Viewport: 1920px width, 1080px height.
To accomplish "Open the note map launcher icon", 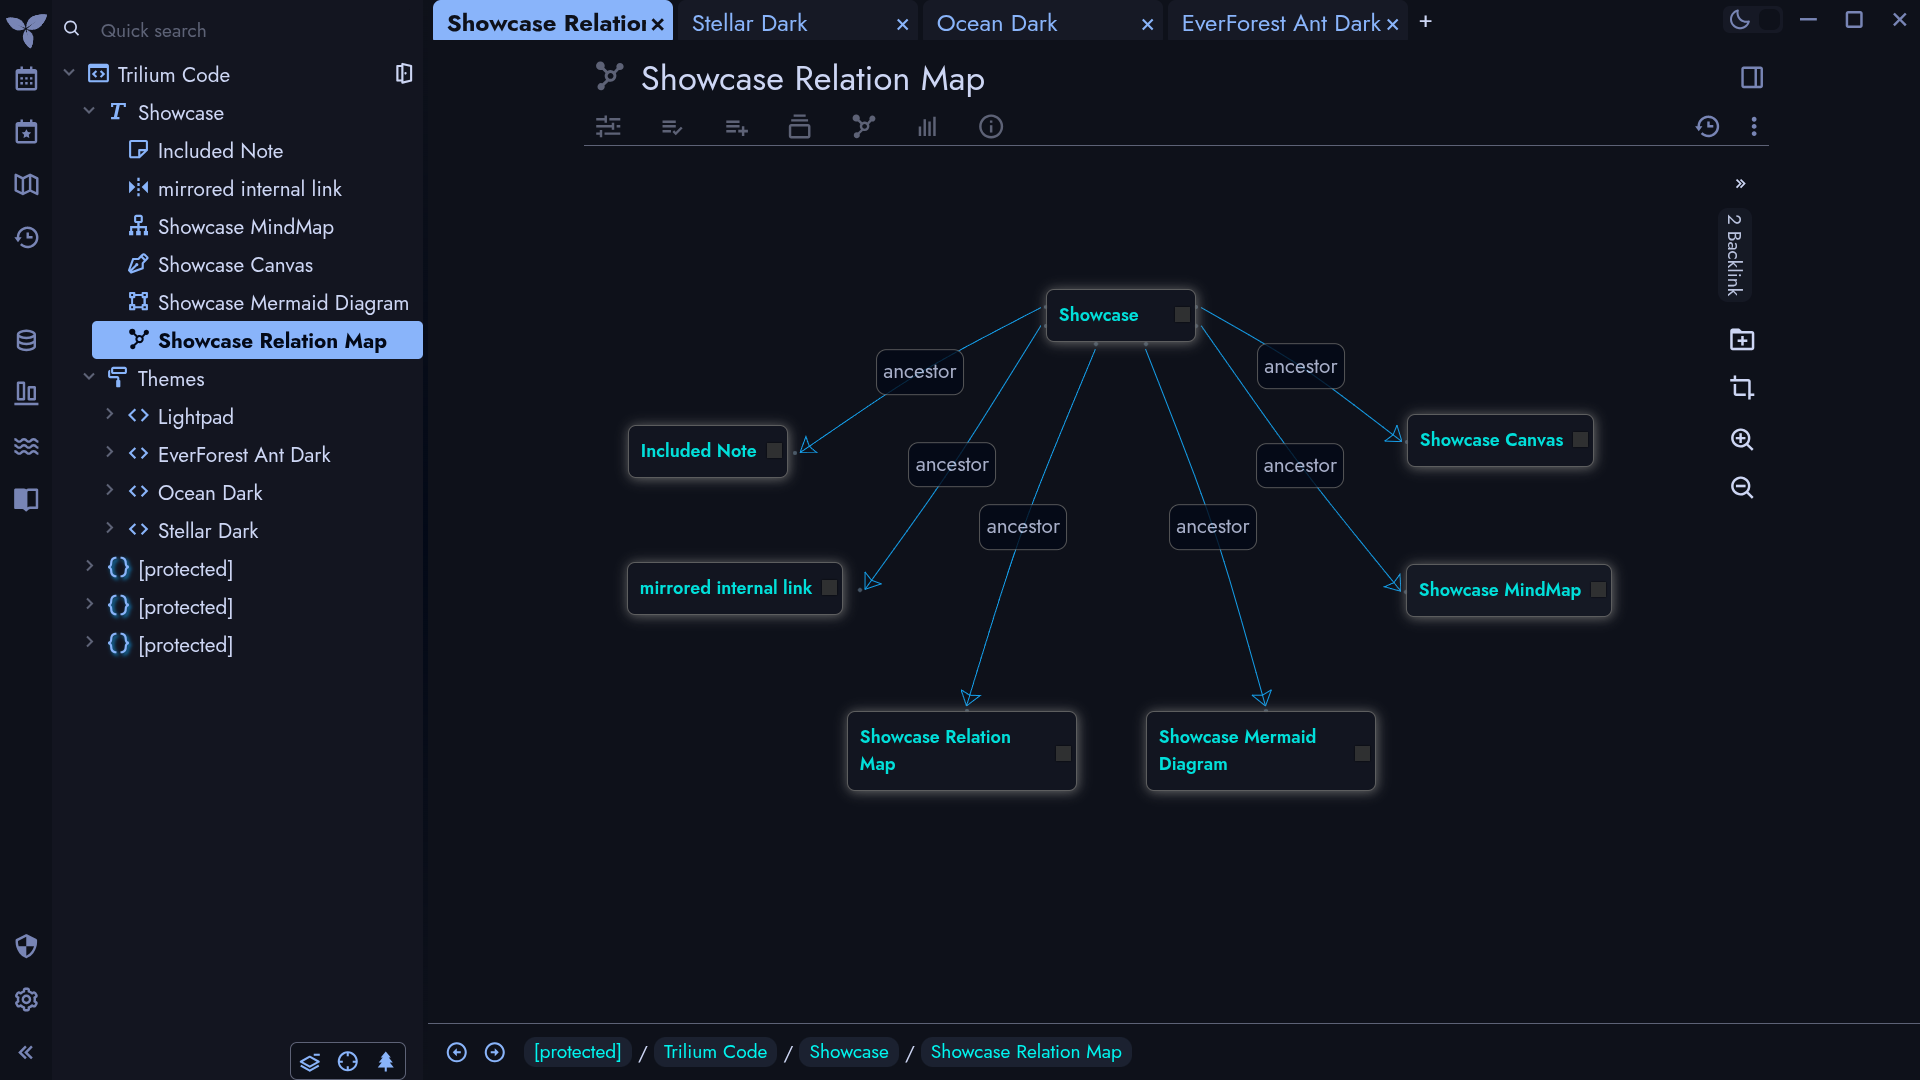I will (x=26, y=185).
